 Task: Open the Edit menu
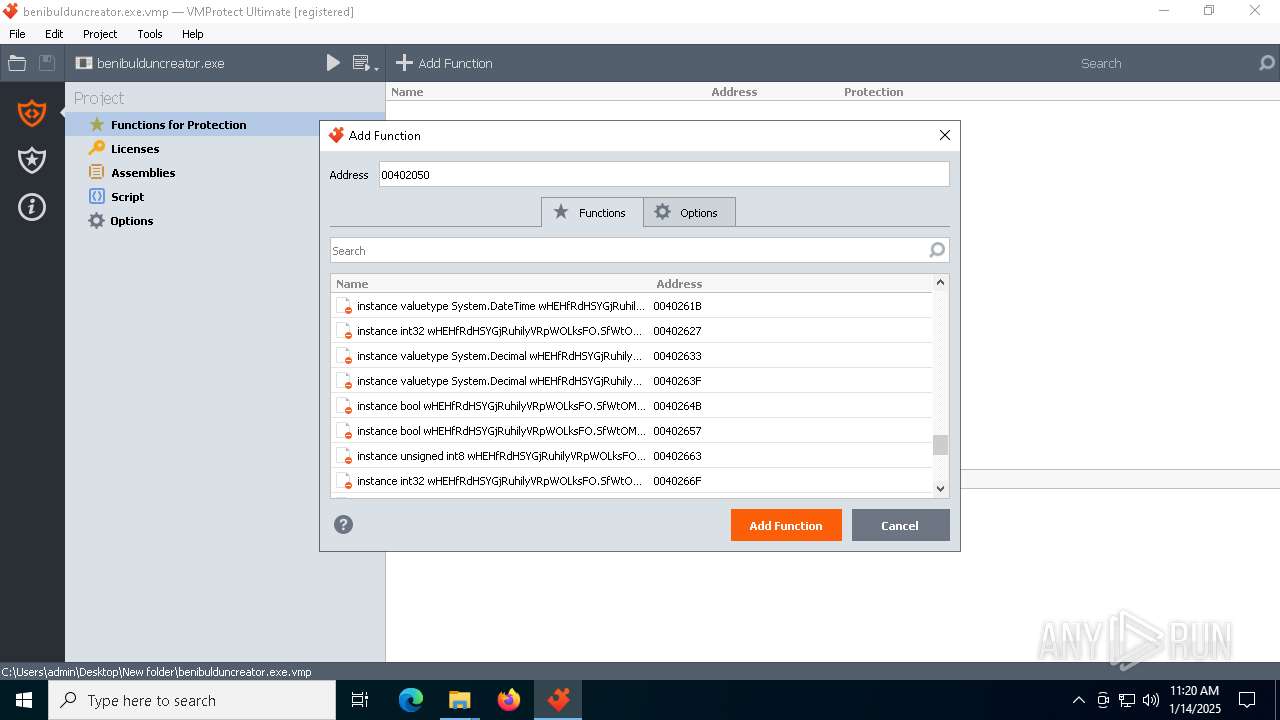[x=54, y=33]
